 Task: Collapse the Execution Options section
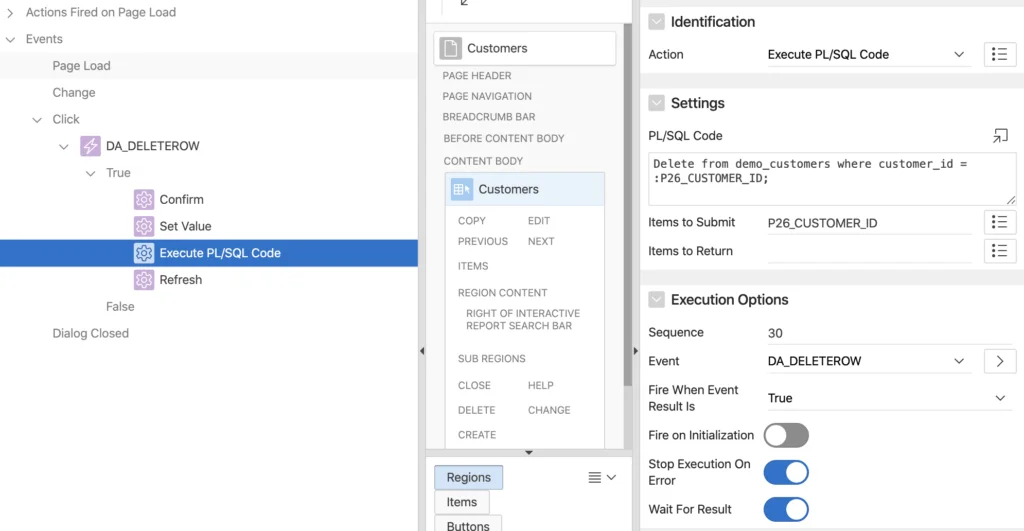(x=656, y=300)
